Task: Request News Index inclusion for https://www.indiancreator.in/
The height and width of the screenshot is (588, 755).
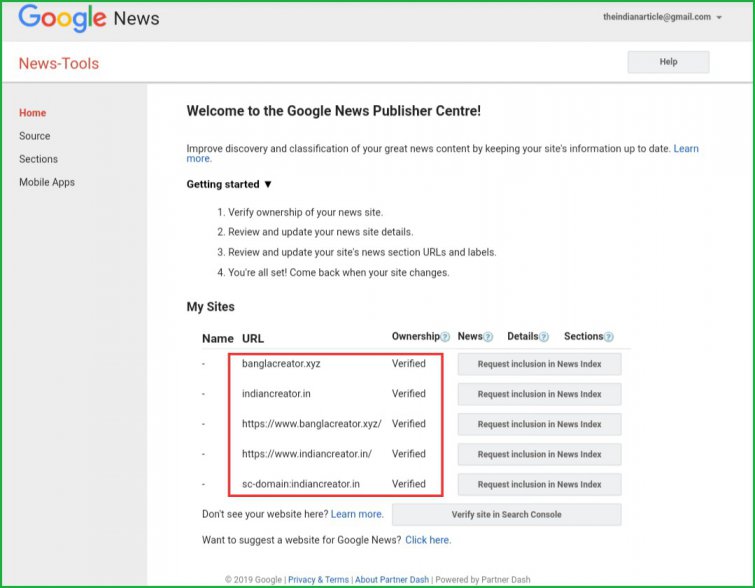Action: click(x=539, y=454)
